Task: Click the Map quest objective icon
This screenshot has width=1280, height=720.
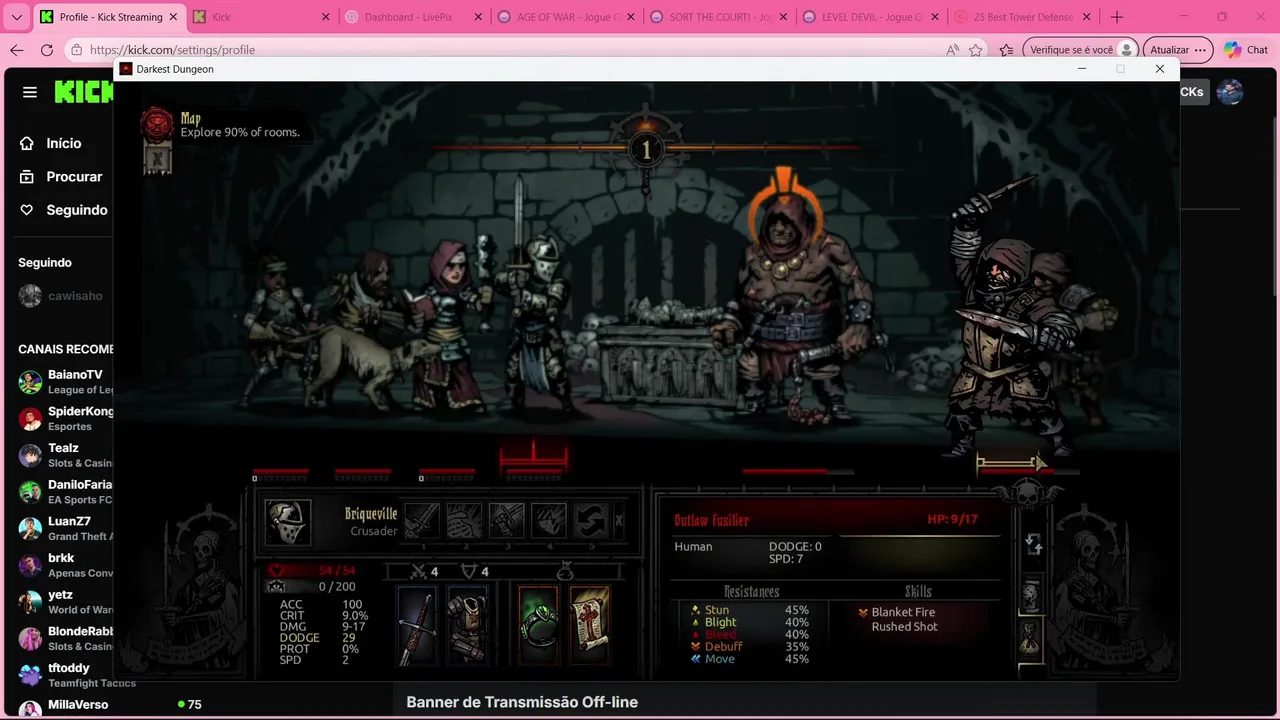Action: click(157, 124)
